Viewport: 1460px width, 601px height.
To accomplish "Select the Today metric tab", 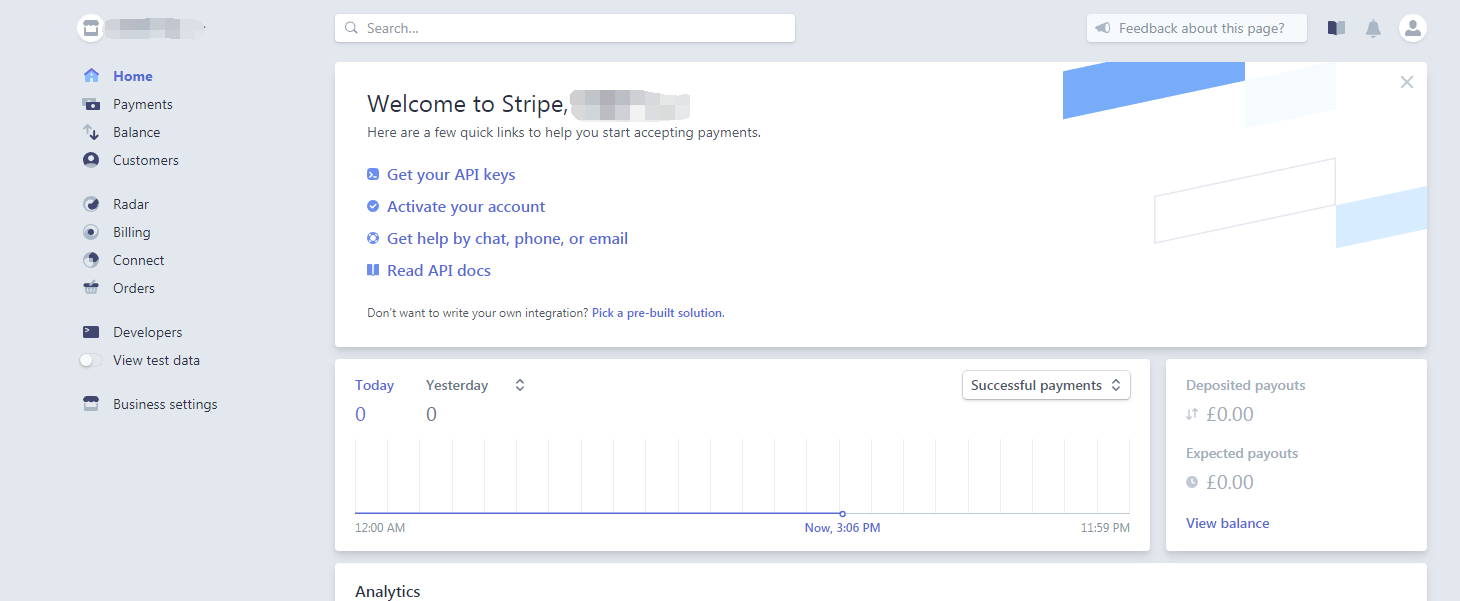I will (x=375, y=385).
